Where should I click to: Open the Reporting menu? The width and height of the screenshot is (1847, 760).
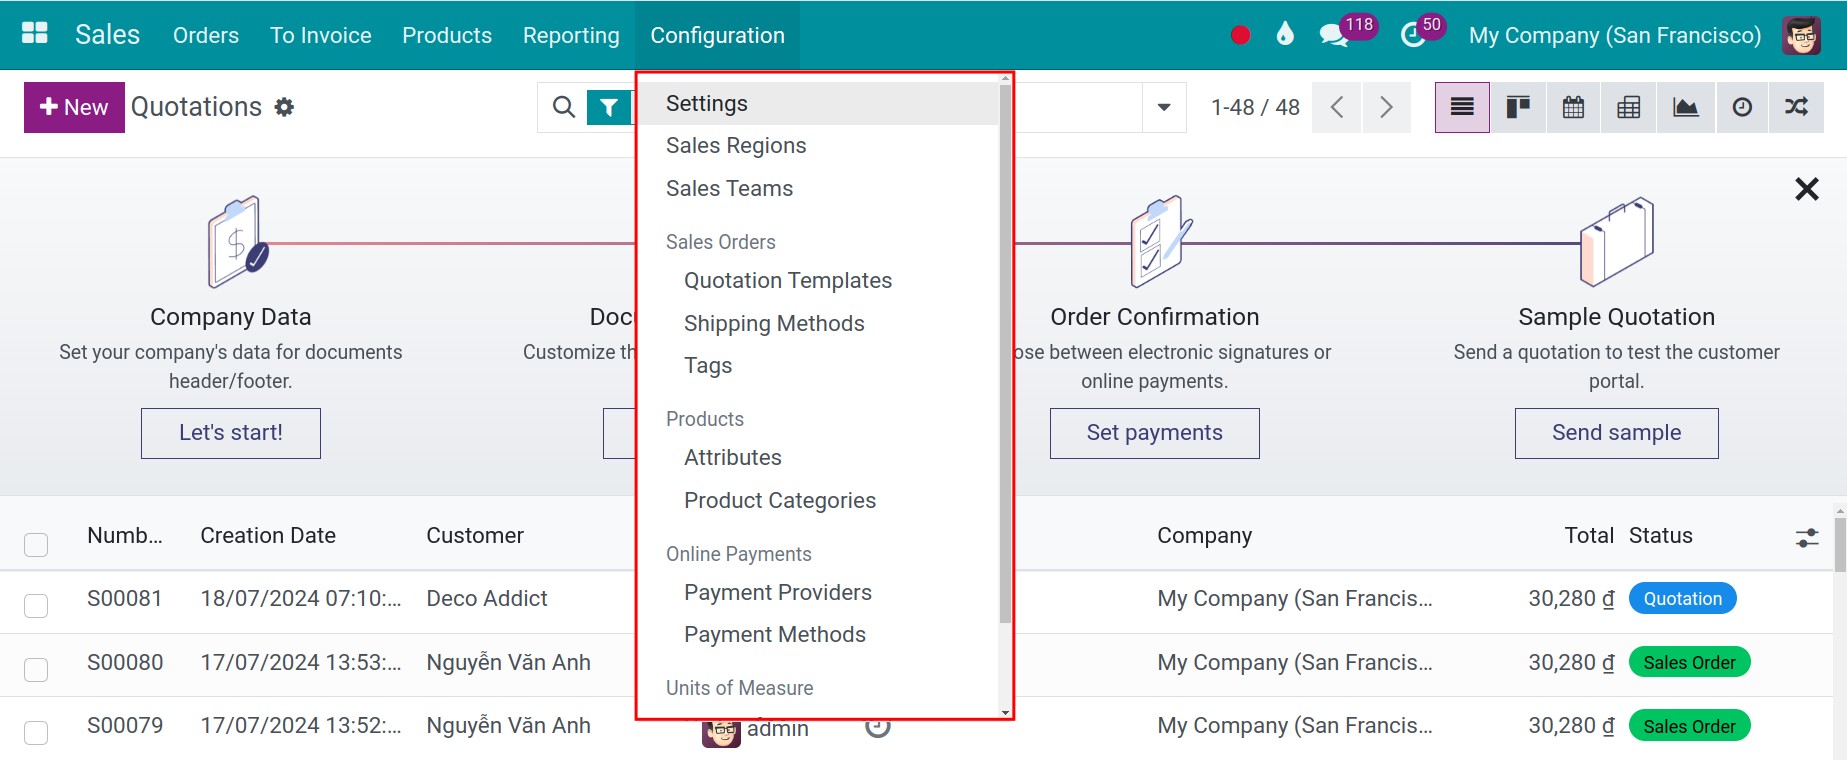click(x=570, y=35)
